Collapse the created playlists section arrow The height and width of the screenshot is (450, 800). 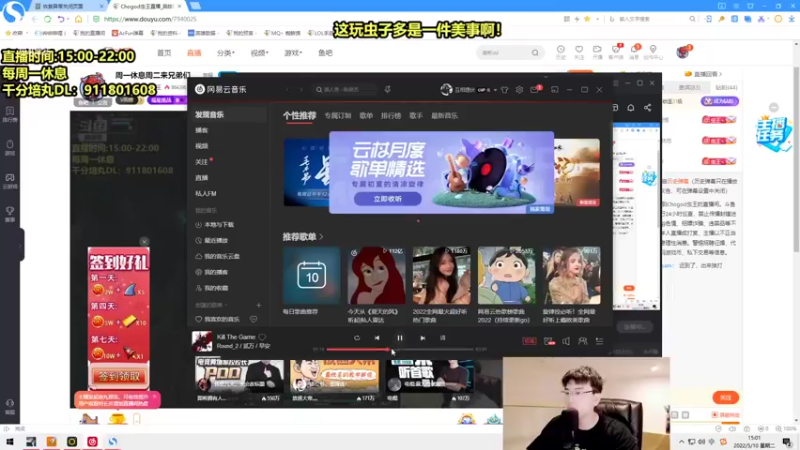[x=226, y=305]
